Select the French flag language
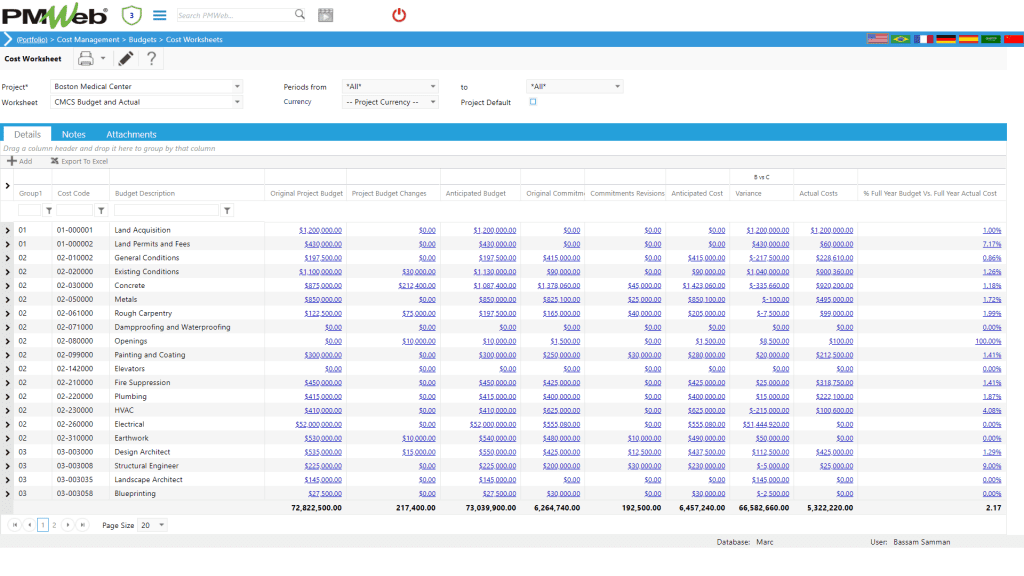 (x=923, y=39)
